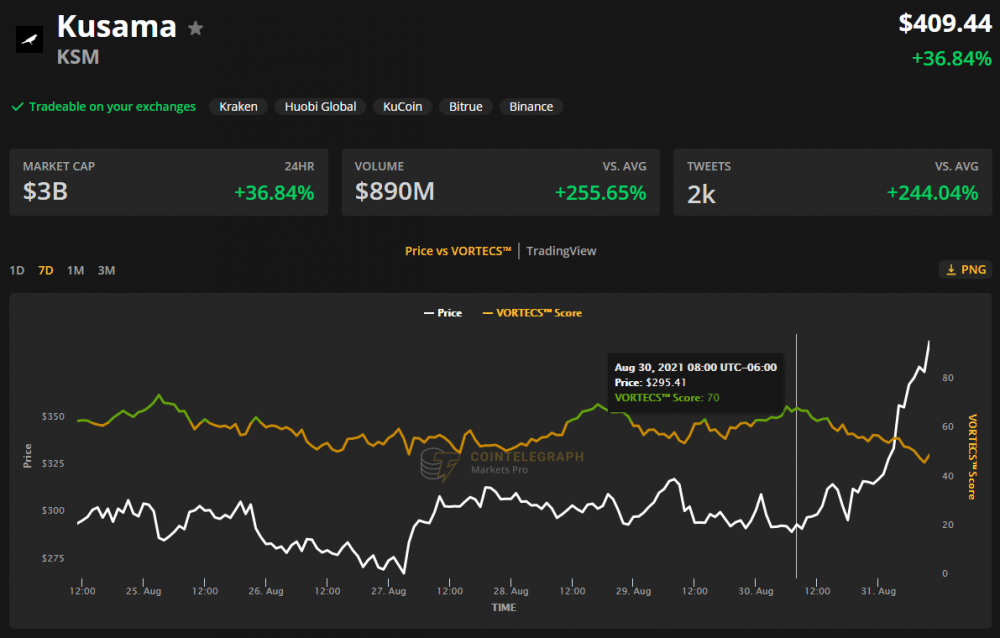Click the $275 price axis label

pos(53,558)
